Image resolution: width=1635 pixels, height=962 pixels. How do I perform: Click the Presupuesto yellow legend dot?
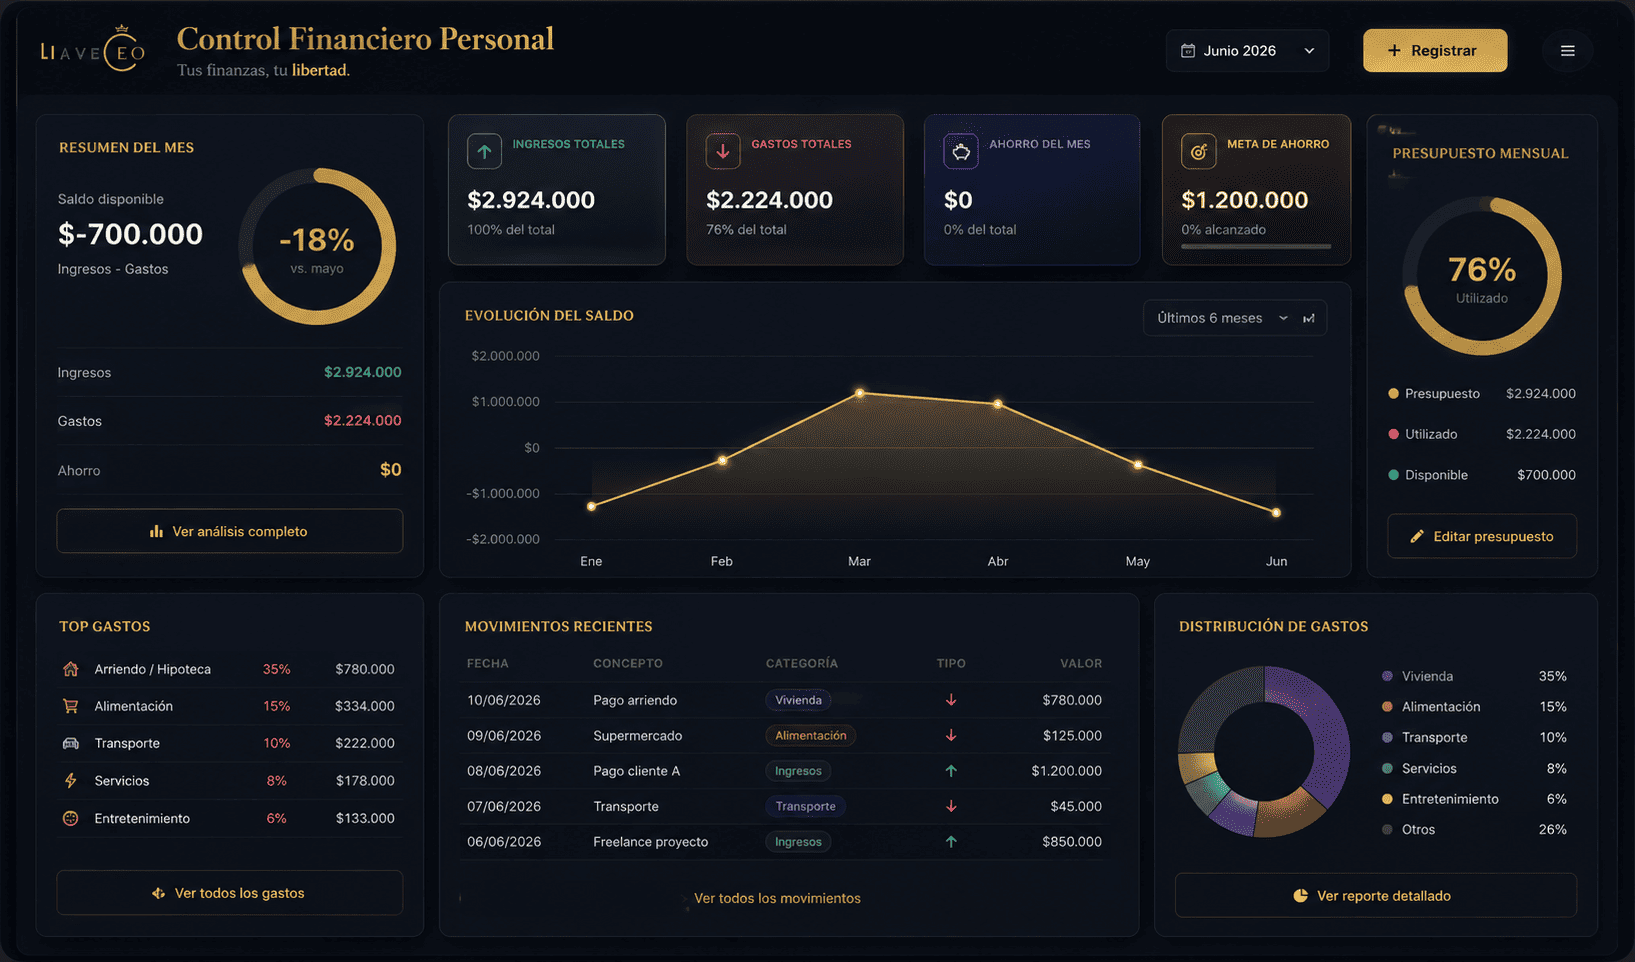pyautogui.click(x=1393, y=393)
